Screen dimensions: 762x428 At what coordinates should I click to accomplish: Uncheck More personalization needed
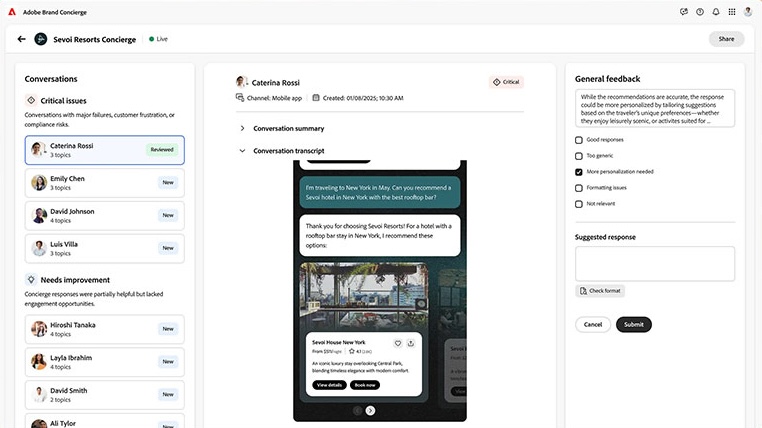coord(579,172)
